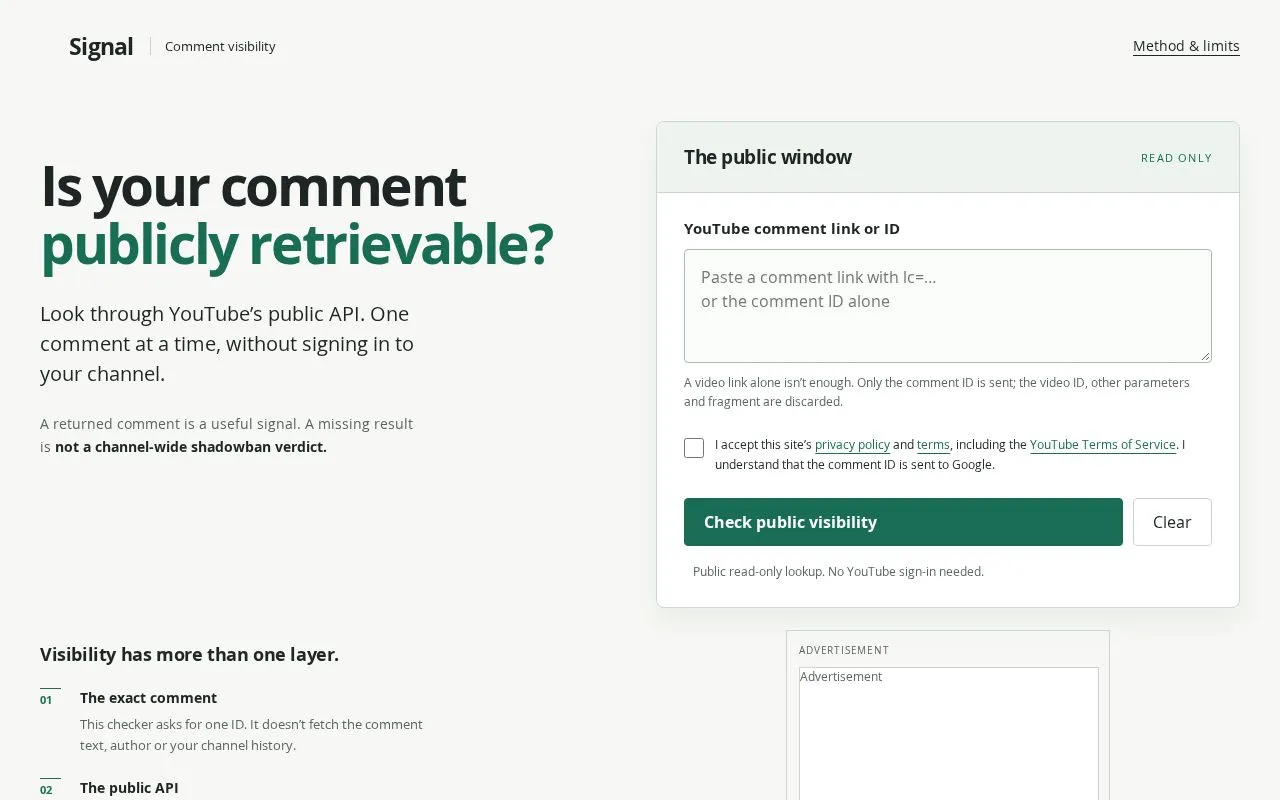Select the 'The public window' heading
This screenshot has height=800, width=1280.
click(x=768, y=157)
